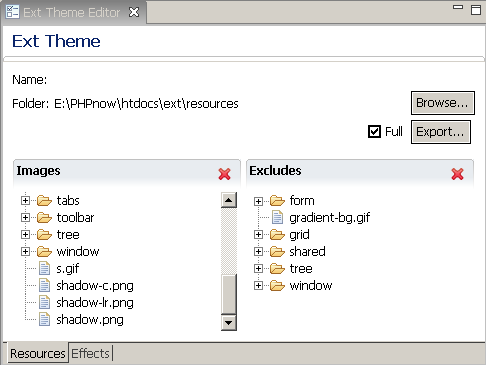The image size is (486, 365).
Task: Select the form label in Excludes tree
Action: tap(302, 201)
